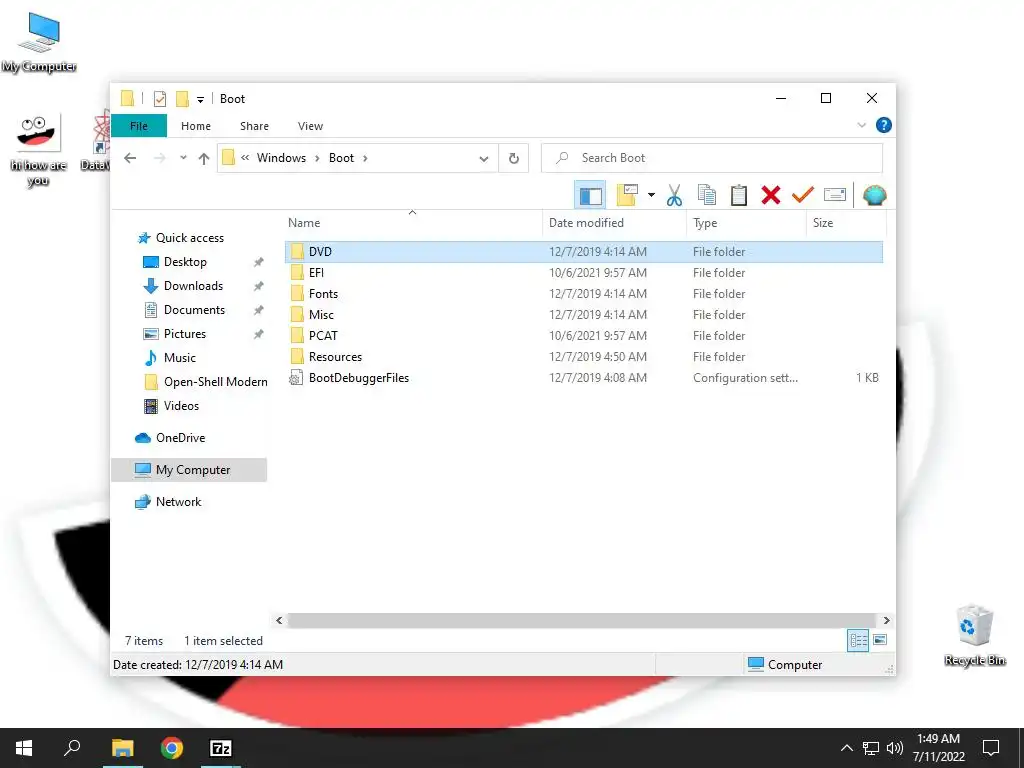Go back with the Back arrow
Image resolution: width=1024 pixels, height=768 pixels.
pos(130,158)
